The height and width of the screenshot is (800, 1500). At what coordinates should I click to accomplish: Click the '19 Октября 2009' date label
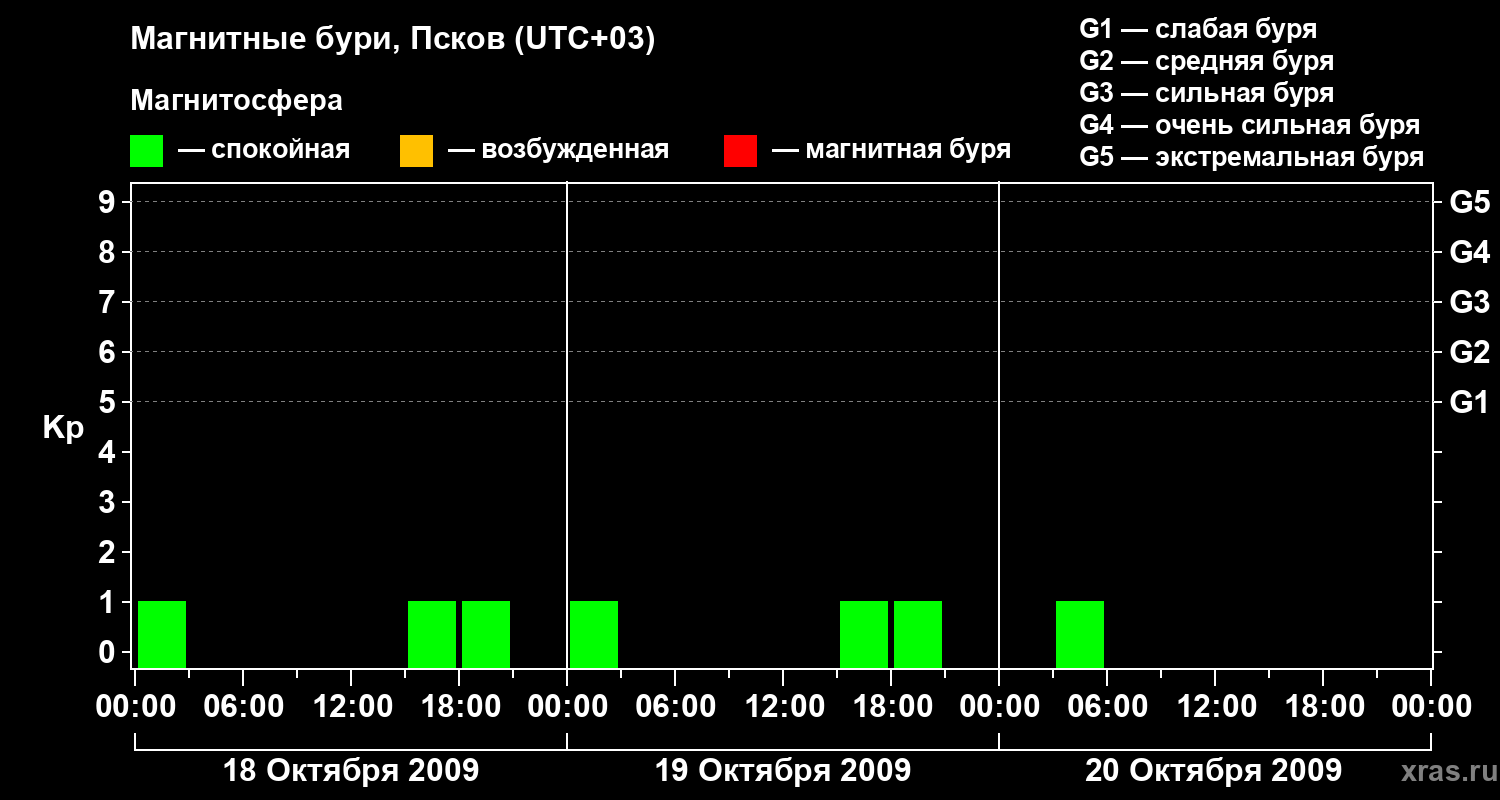[783, 771]
